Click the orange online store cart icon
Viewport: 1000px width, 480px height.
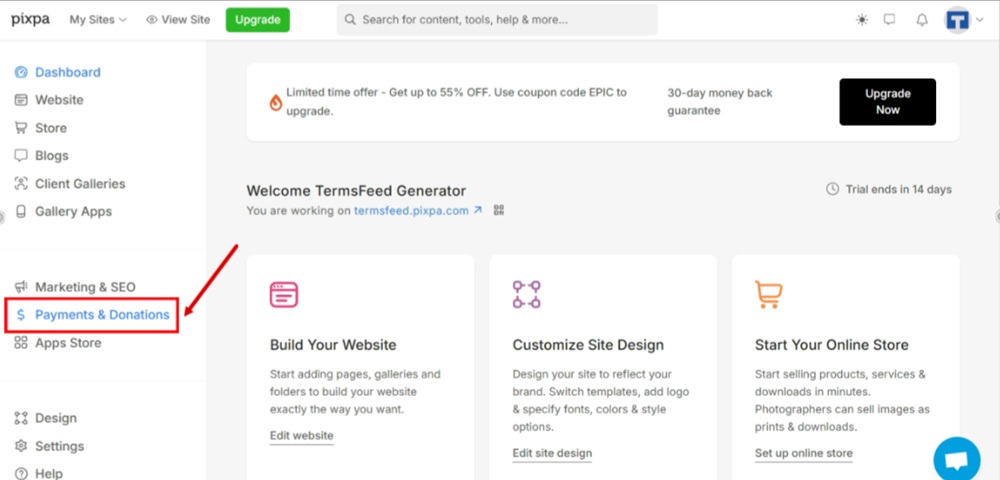click(768, 295)
